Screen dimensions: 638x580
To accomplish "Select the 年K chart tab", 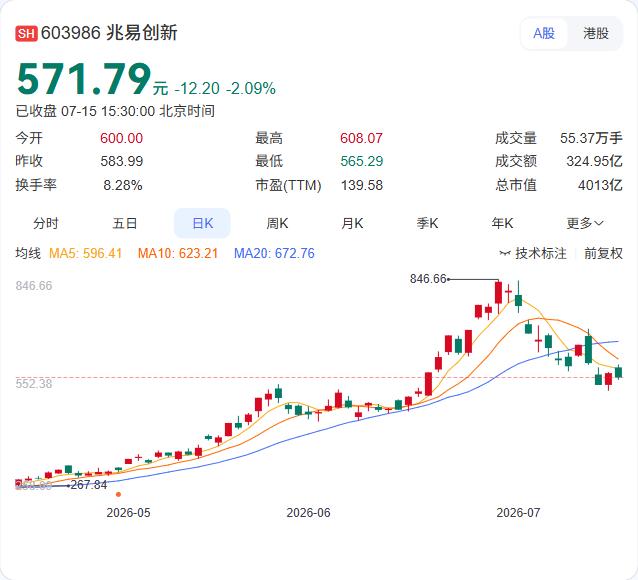I will coord(502,223).
